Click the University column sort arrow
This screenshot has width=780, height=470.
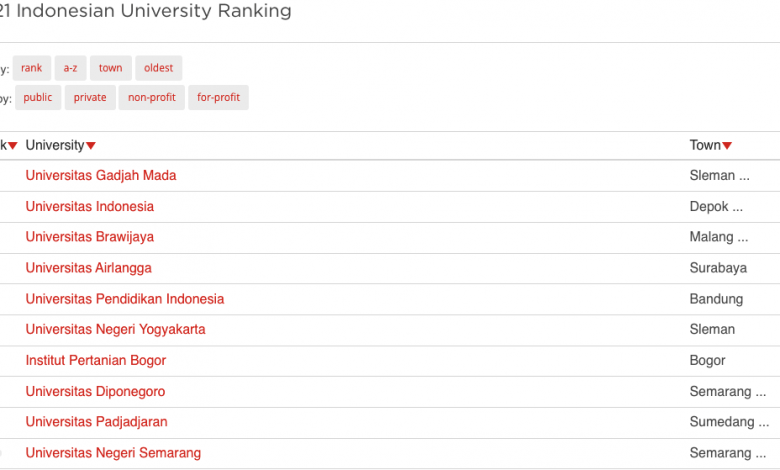click(91, 146)
